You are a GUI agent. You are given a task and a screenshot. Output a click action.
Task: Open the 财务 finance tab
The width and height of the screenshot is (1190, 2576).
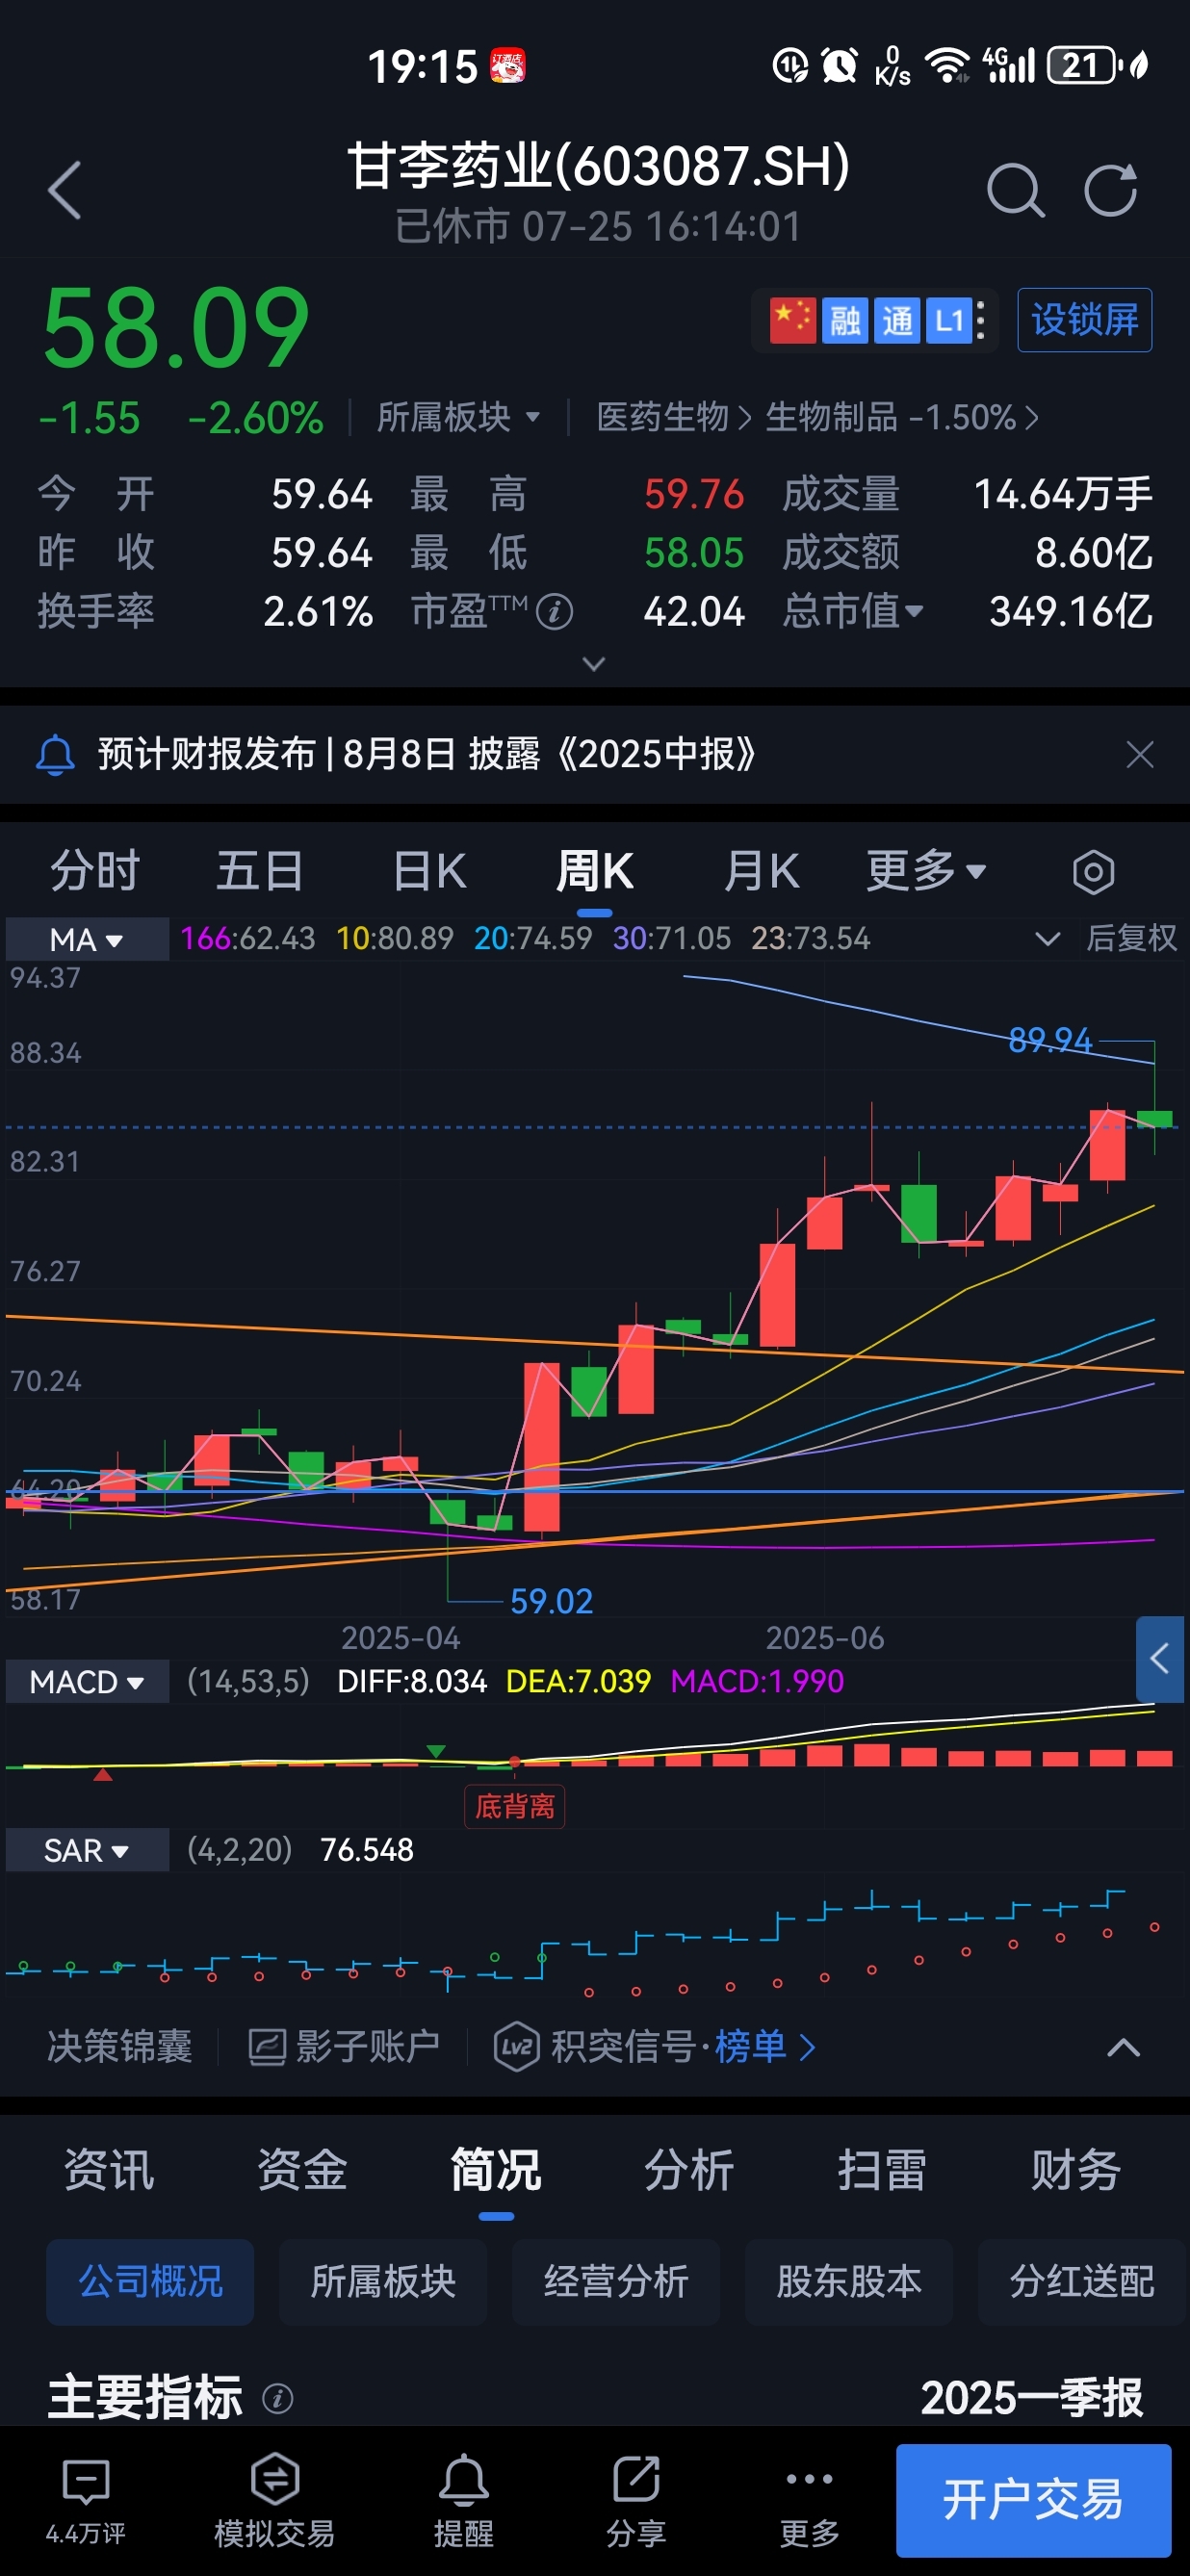pos(1076,2170)
